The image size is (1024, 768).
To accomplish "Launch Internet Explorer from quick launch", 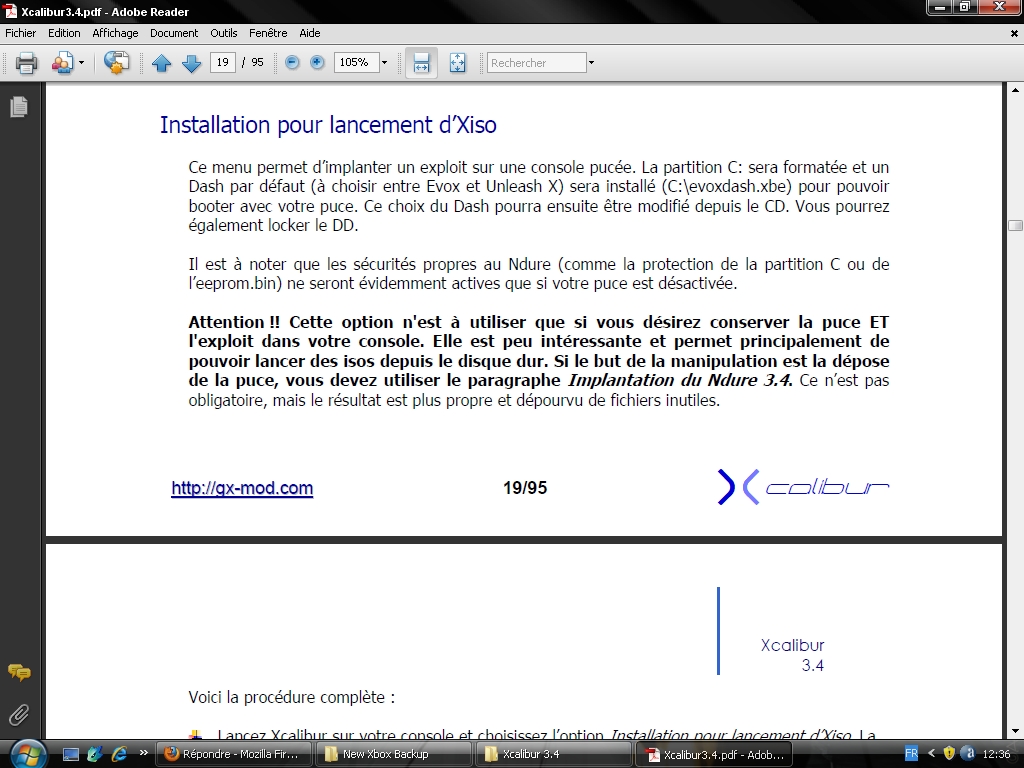I will coord(120,754).
